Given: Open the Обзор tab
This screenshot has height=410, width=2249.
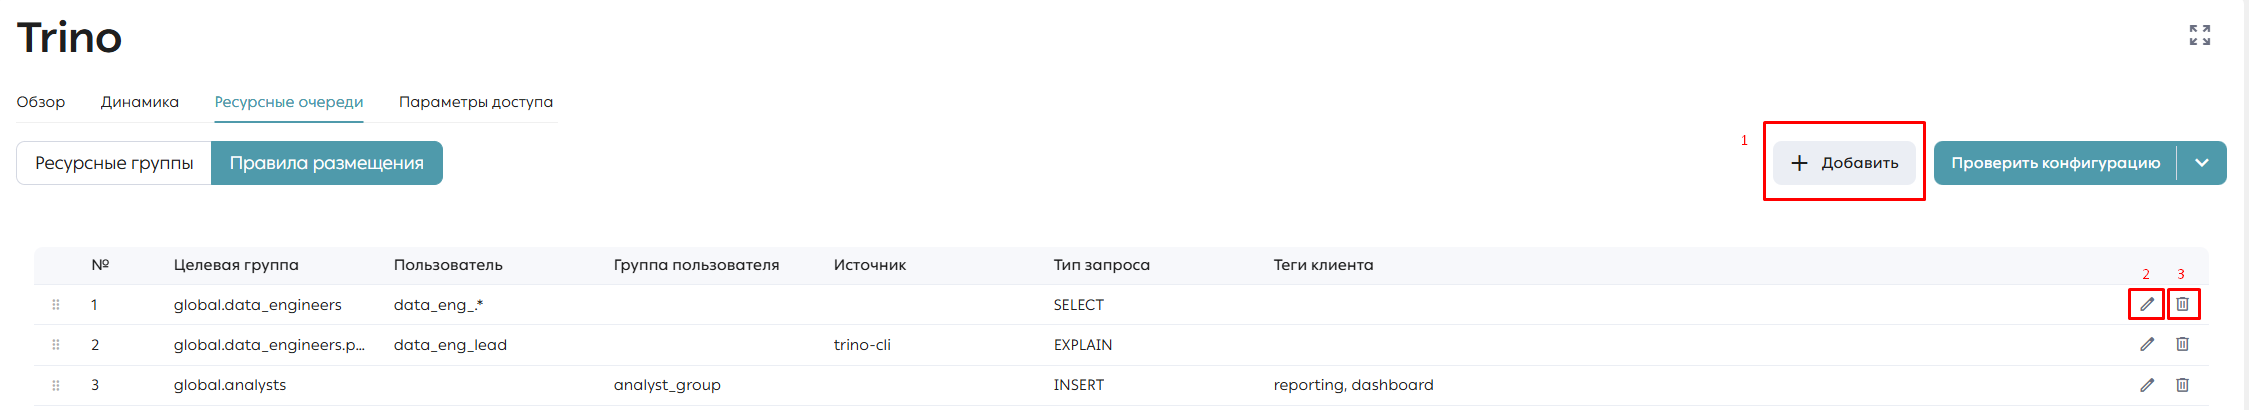Looking at the screenshot, I should coord(41,102).
